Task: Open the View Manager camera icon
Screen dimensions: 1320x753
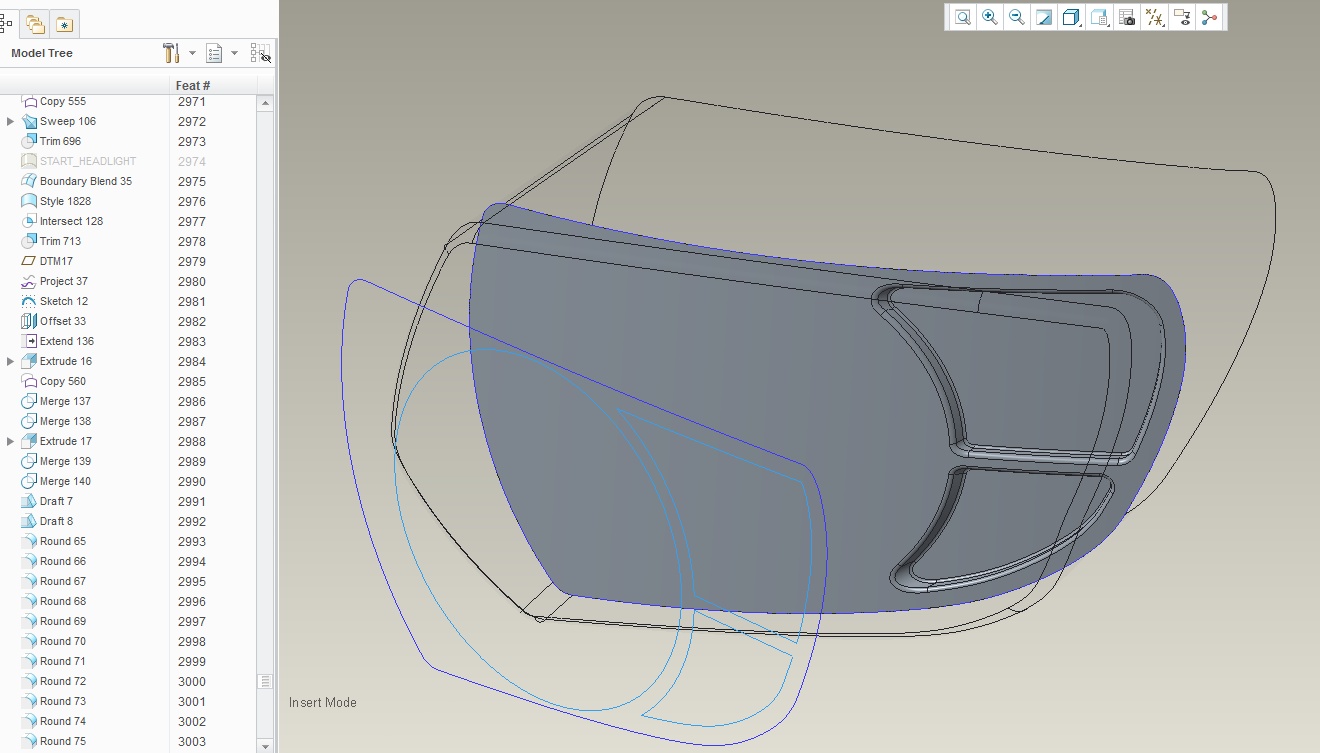Action: click(1127, 17)
